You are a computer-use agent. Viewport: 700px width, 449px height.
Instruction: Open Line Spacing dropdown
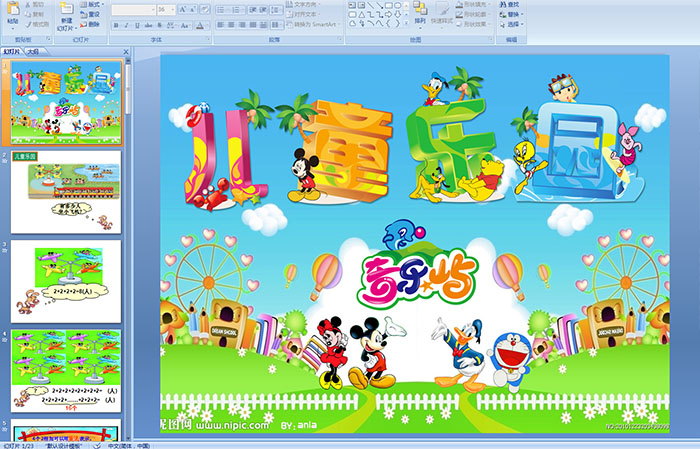[277, 10]
